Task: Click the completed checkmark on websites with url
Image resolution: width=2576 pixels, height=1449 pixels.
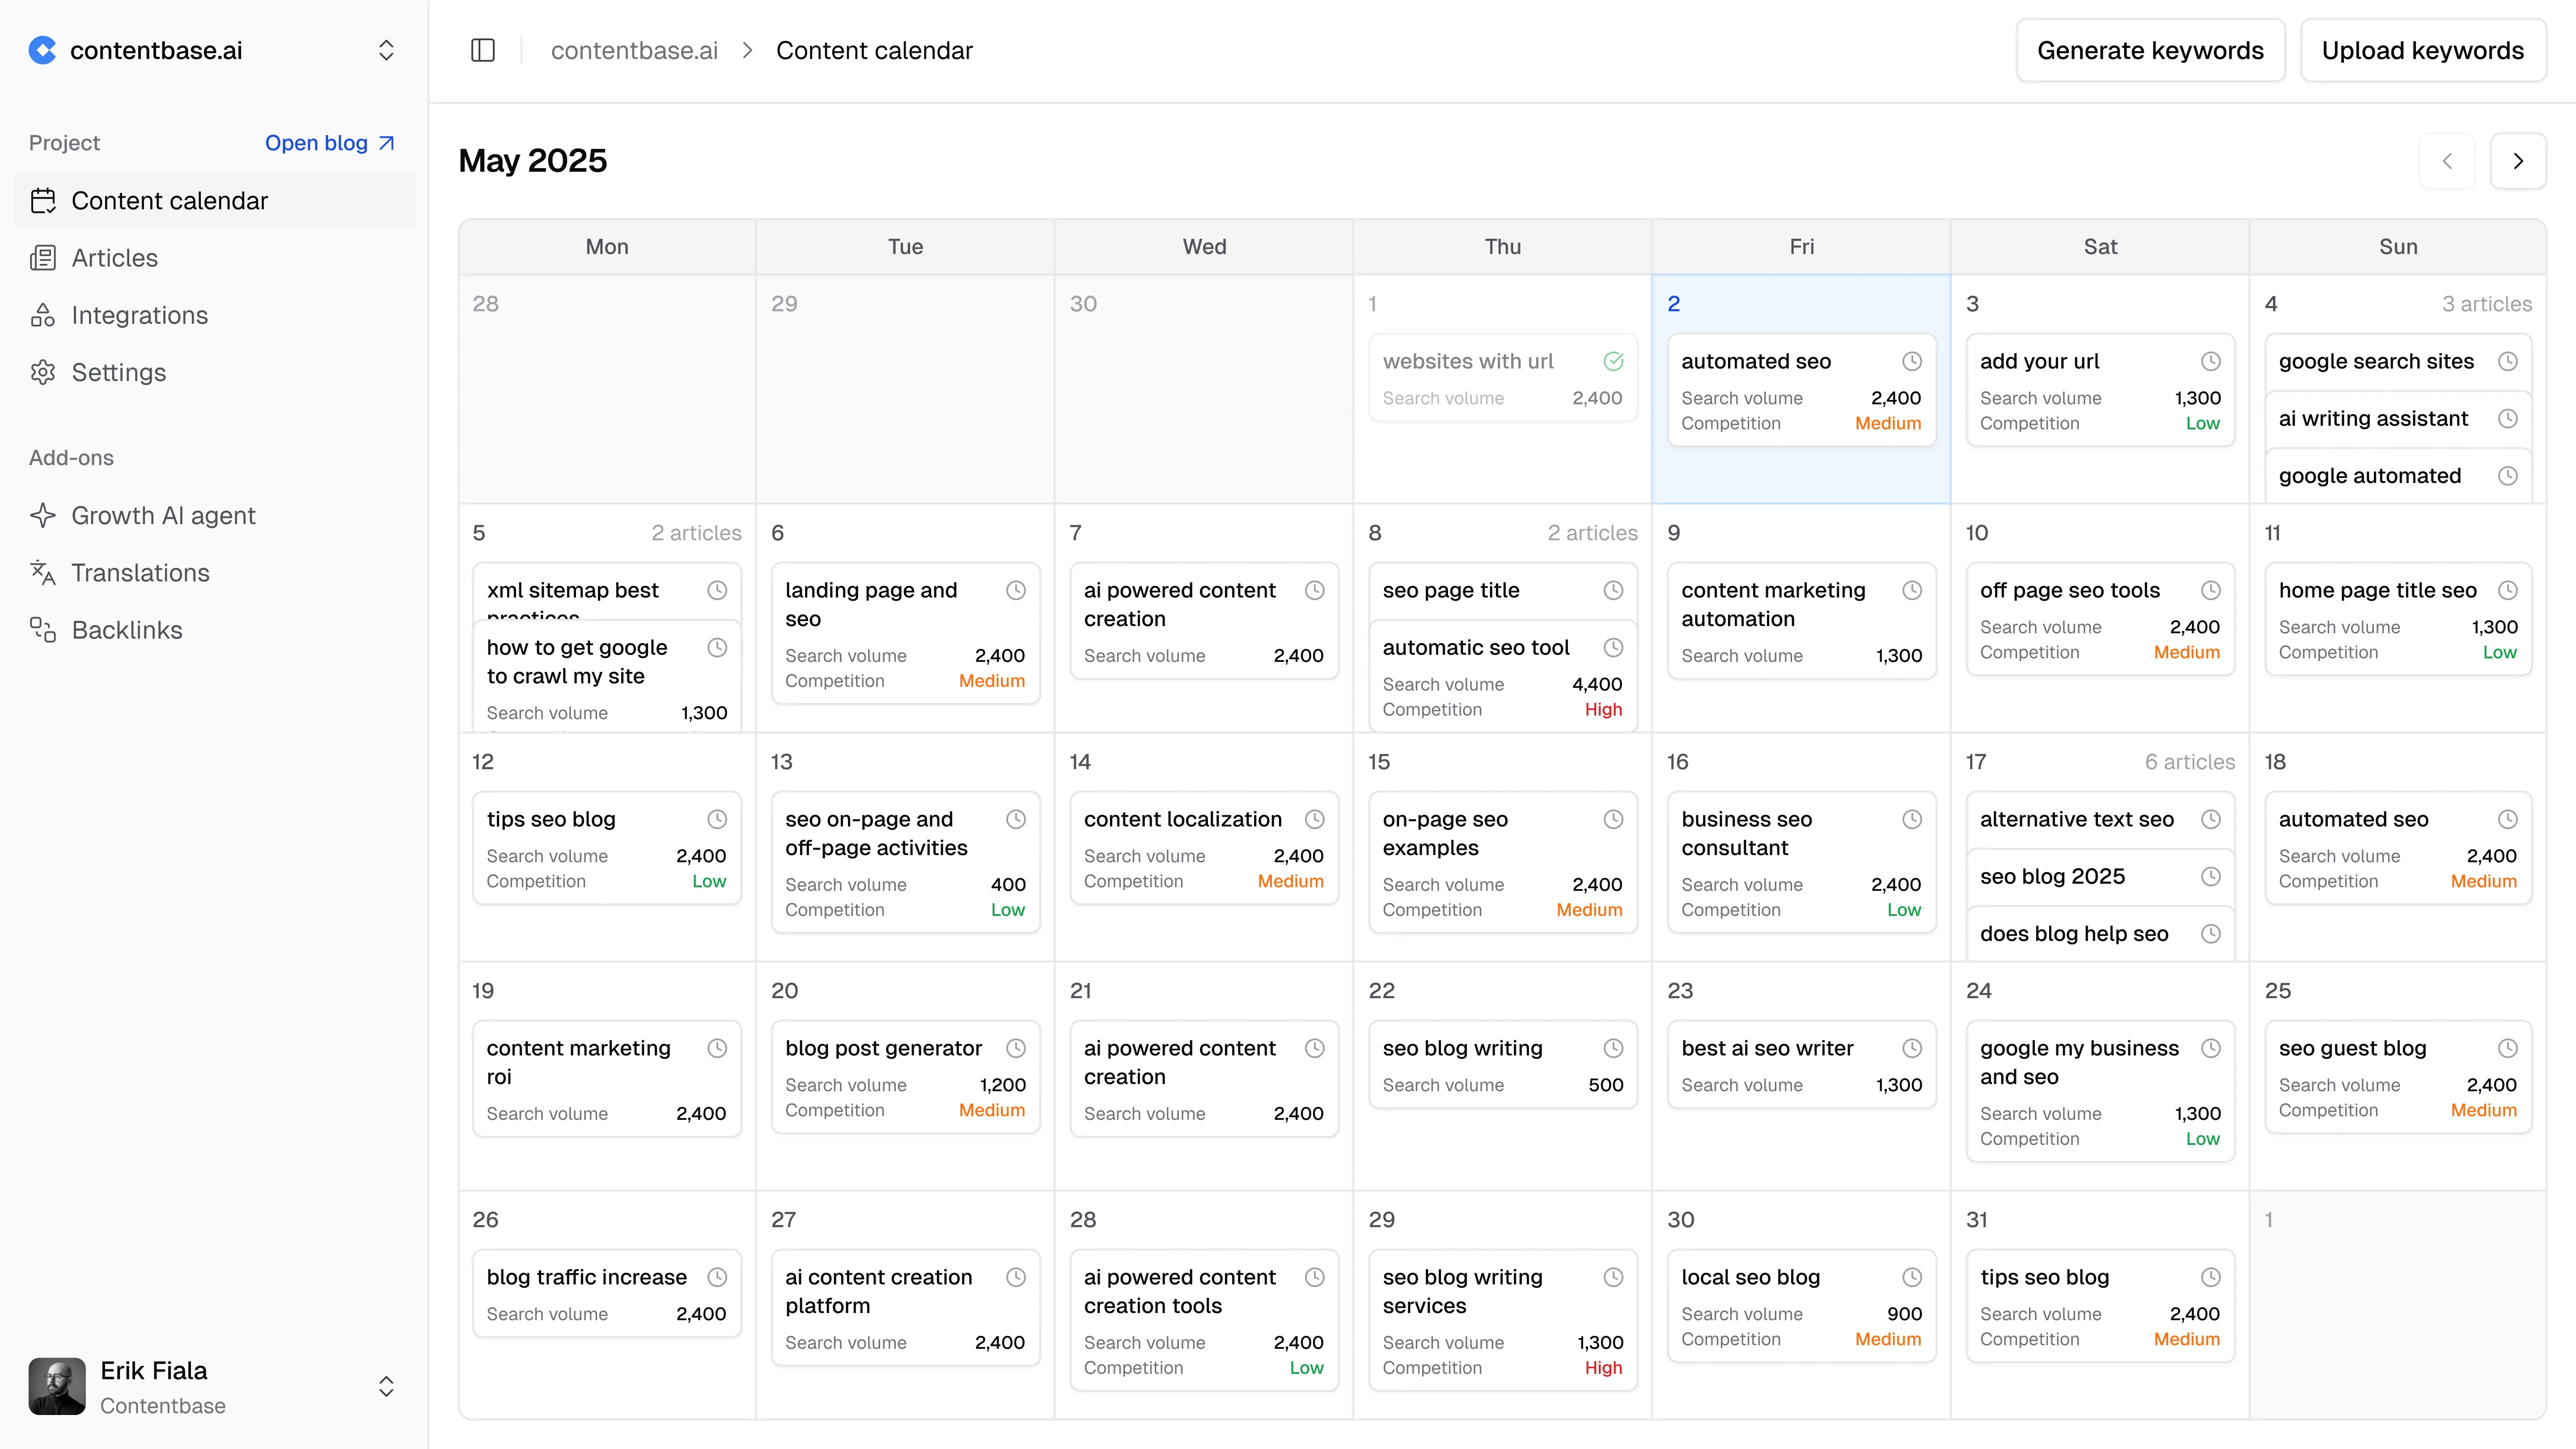Action: click(1614, 361)
